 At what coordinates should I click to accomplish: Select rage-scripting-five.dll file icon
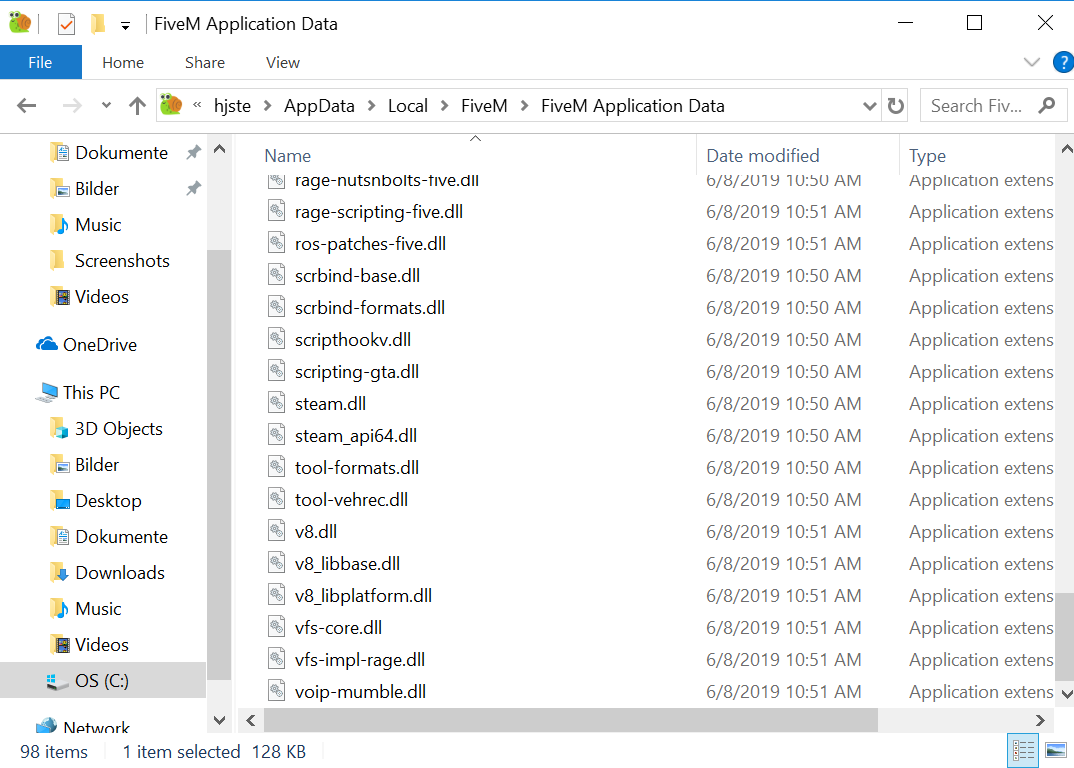pyautogui.click(x=277, y=211)
